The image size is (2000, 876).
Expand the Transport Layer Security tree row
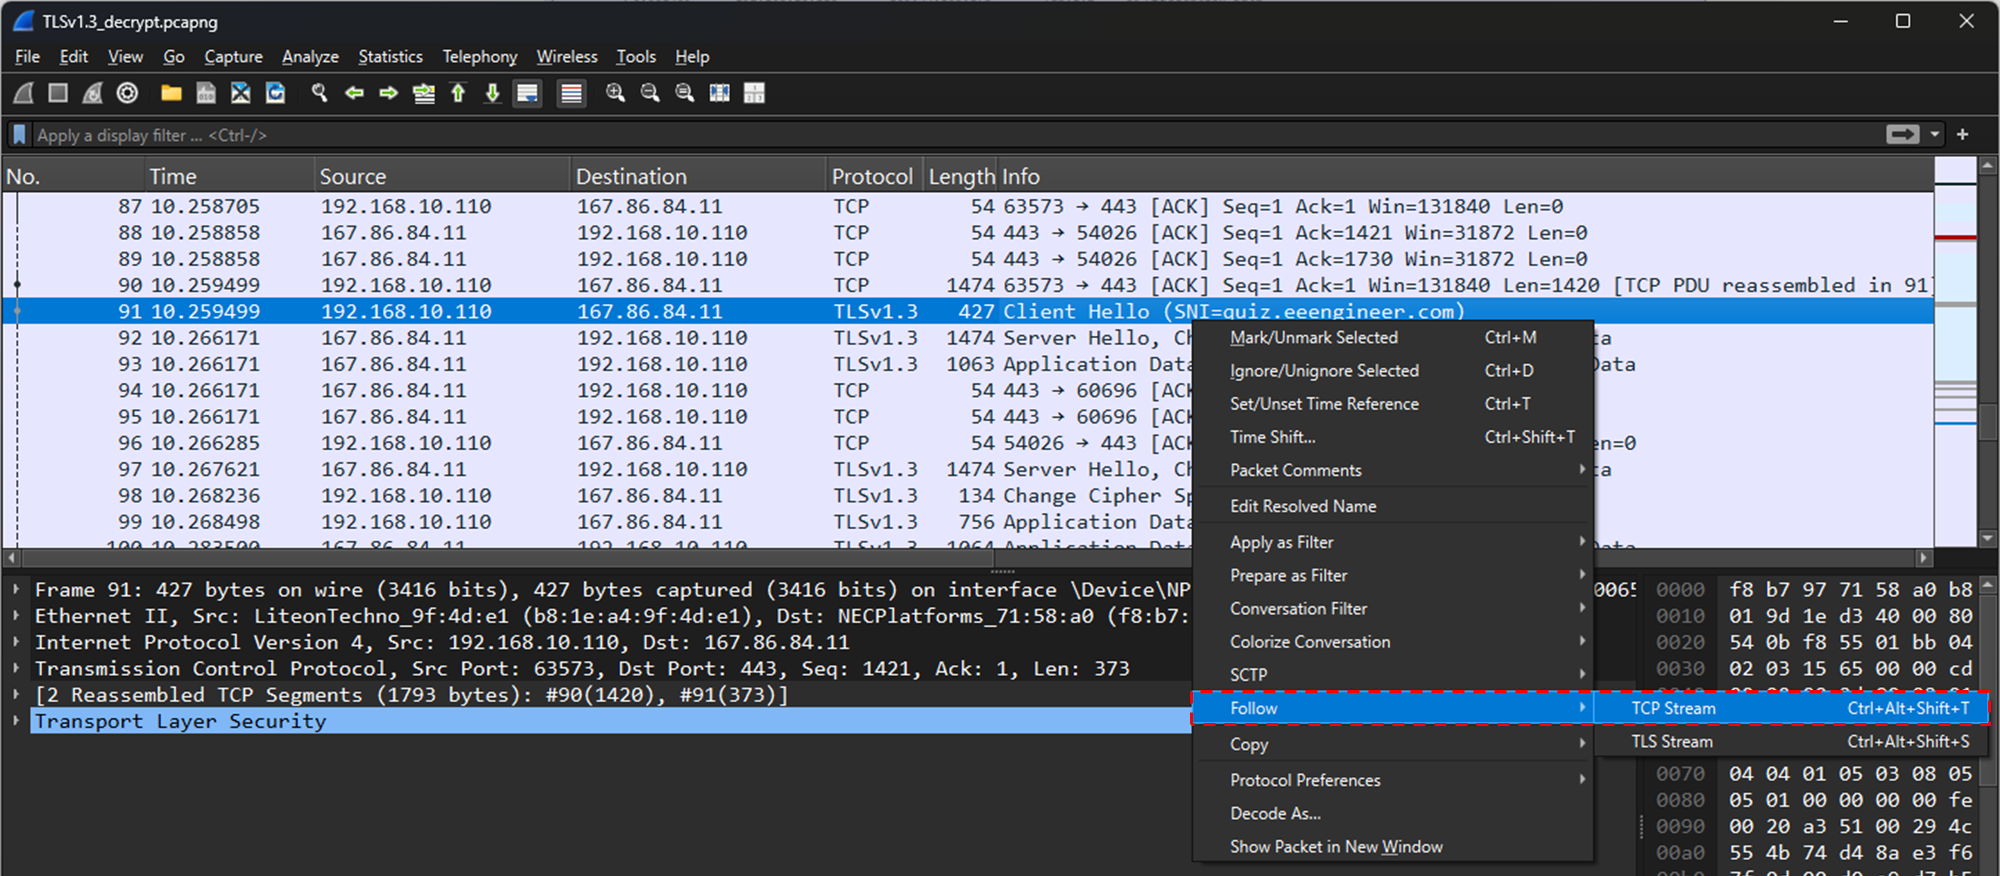pyautogui.click(x=16, y=721)
